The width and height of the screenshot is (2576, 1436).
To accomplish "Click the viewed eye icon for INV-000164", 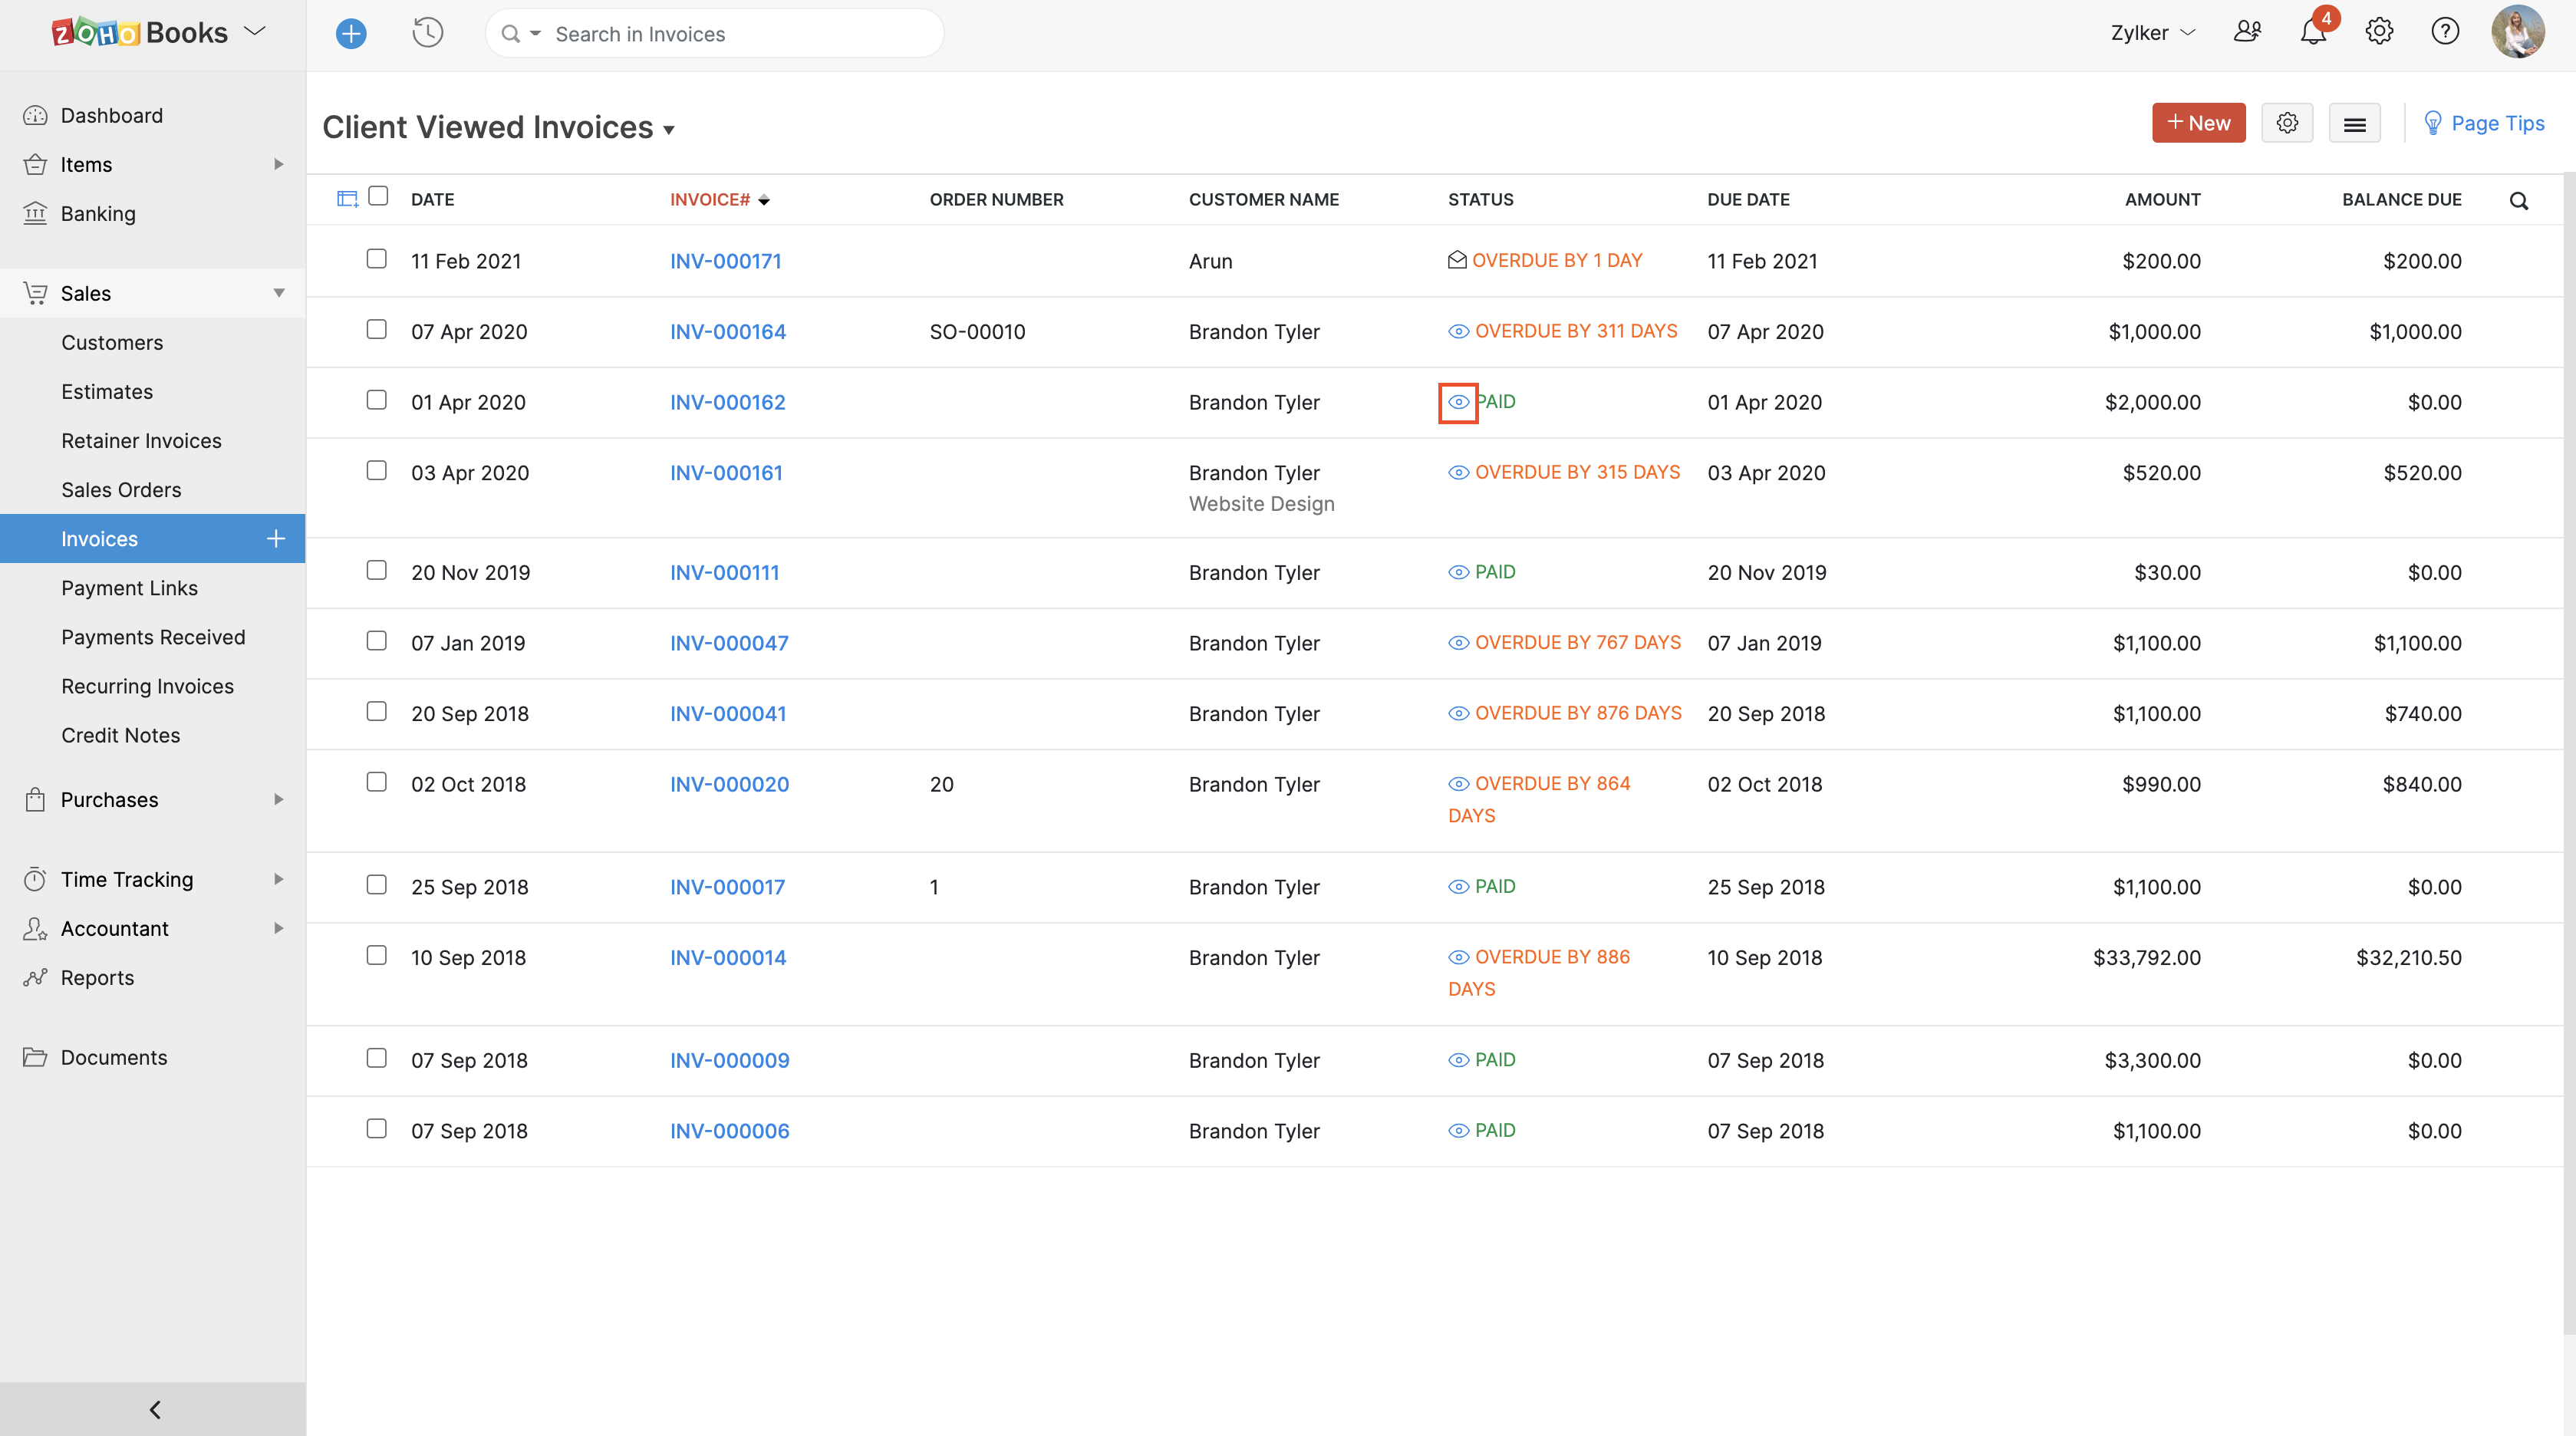I will pyautogui.click(x=1458, y=331).
